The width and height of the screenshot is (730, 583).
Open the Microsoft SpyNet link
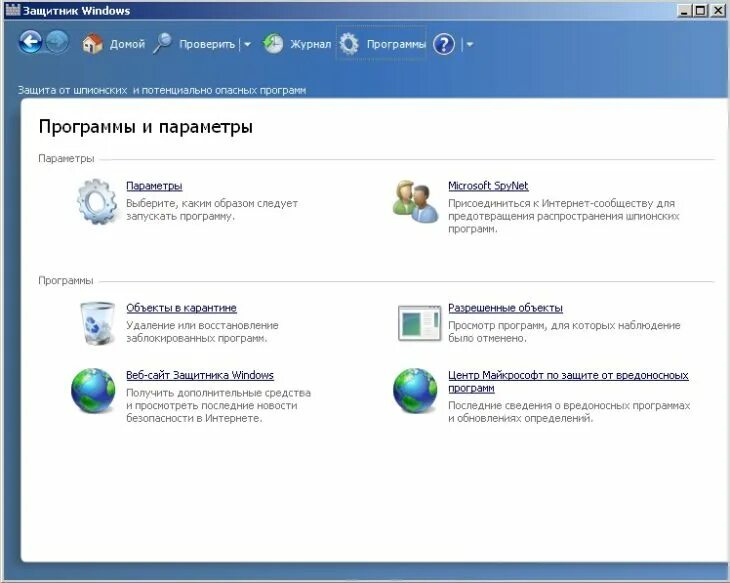[488, 186]
